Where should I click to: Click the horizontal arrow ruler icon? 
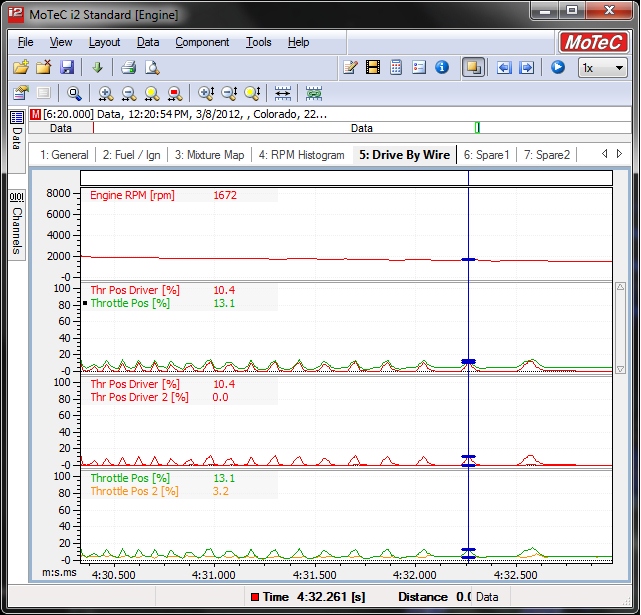[282, 94]
